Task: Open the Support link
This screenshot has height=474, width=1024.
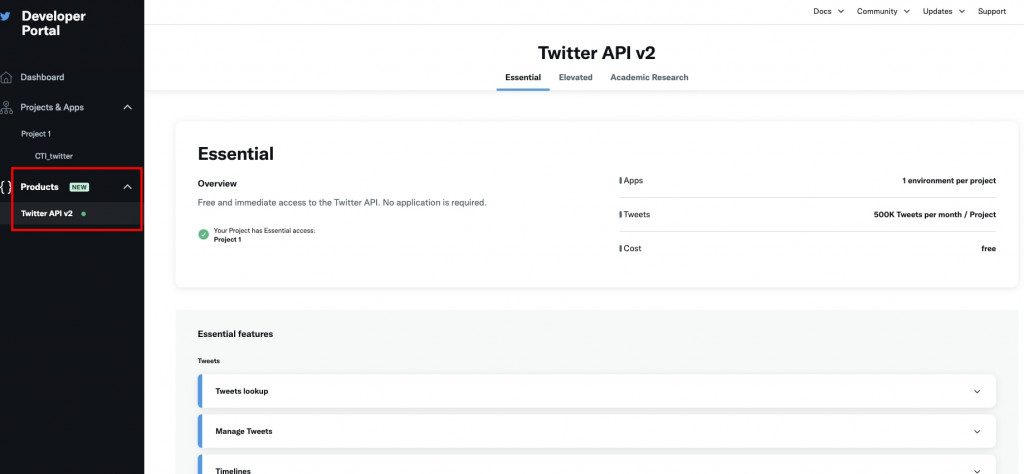Action: 992,11
